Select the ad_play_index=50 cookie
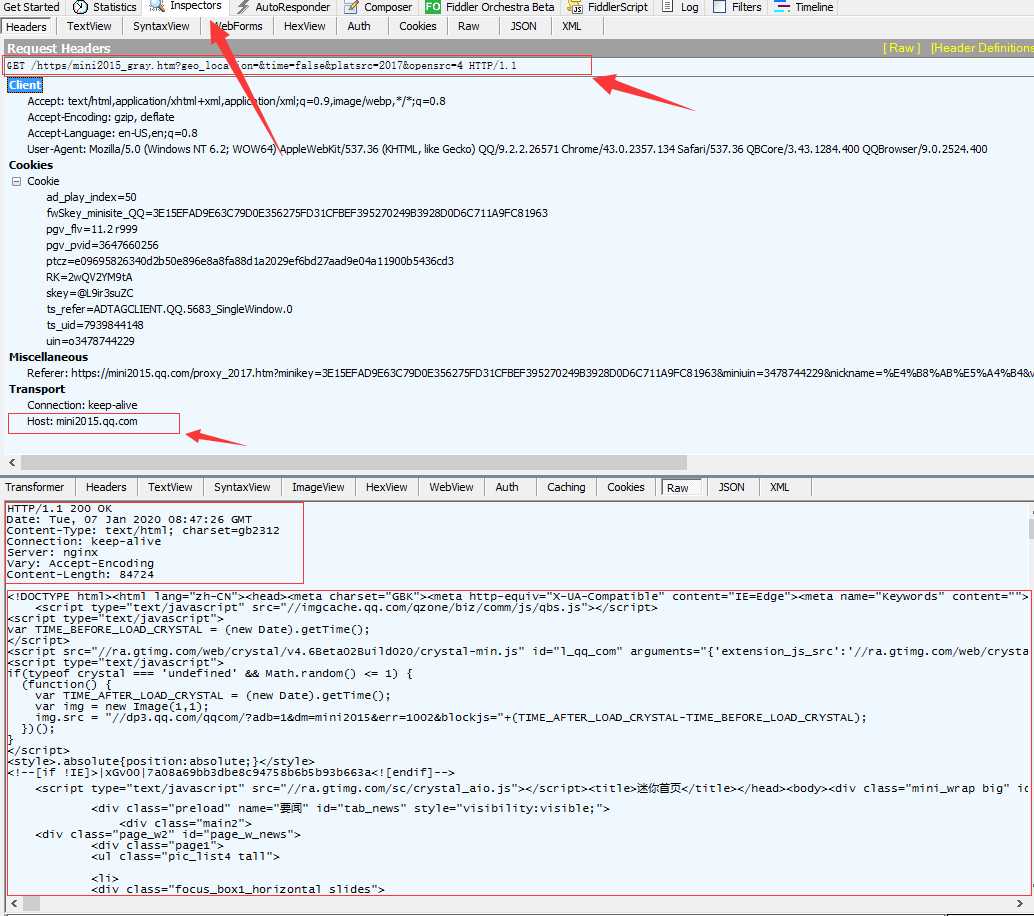 pos(91,197)
